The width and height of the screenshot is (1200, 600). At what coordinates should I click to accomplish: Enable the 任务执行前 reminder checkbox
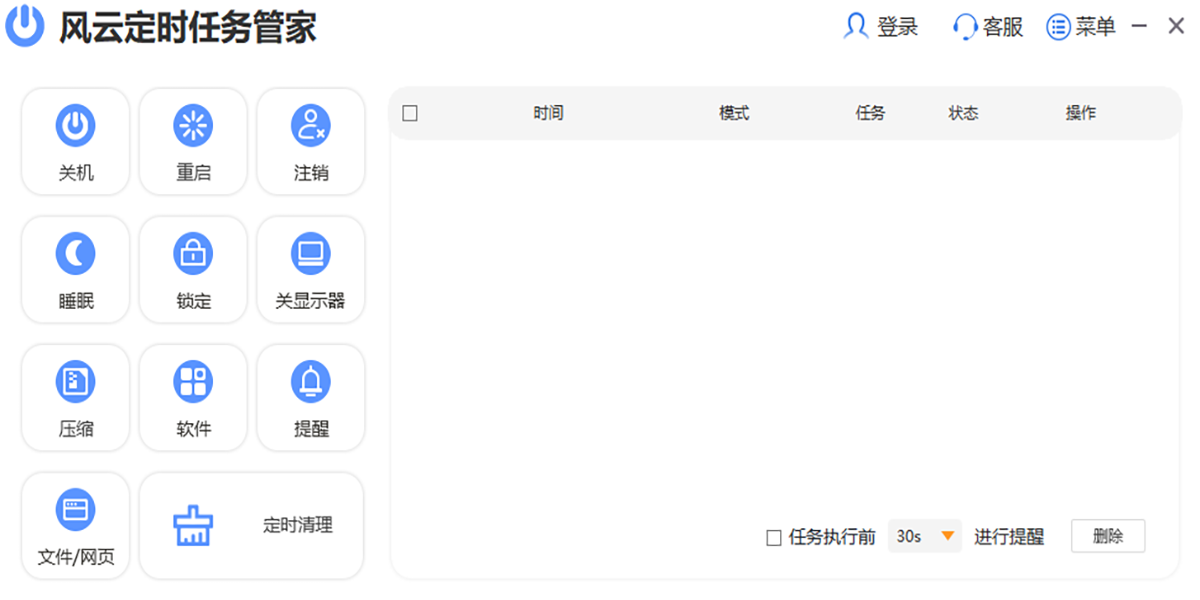tap(774, 538)
